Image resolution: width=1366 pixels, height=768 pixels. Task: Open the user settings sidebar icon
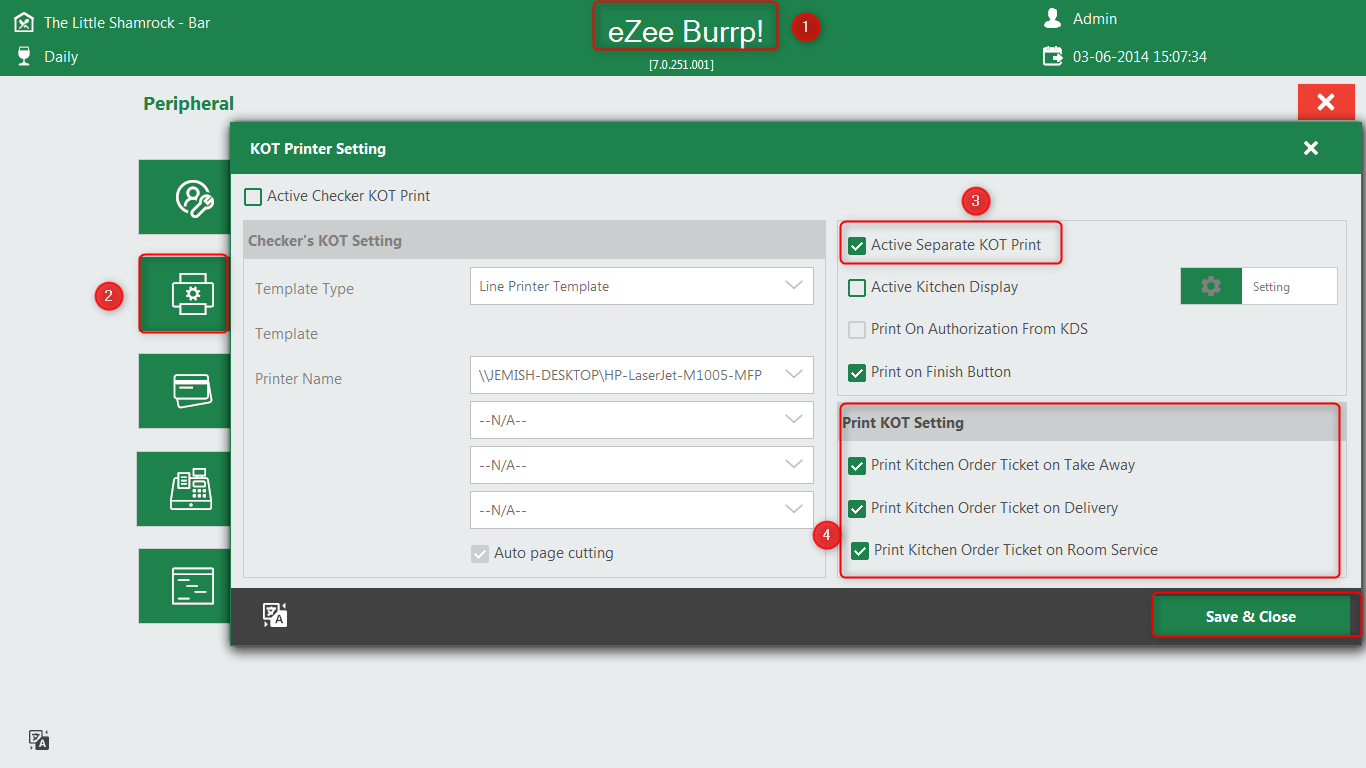click(x=193, y=198)
